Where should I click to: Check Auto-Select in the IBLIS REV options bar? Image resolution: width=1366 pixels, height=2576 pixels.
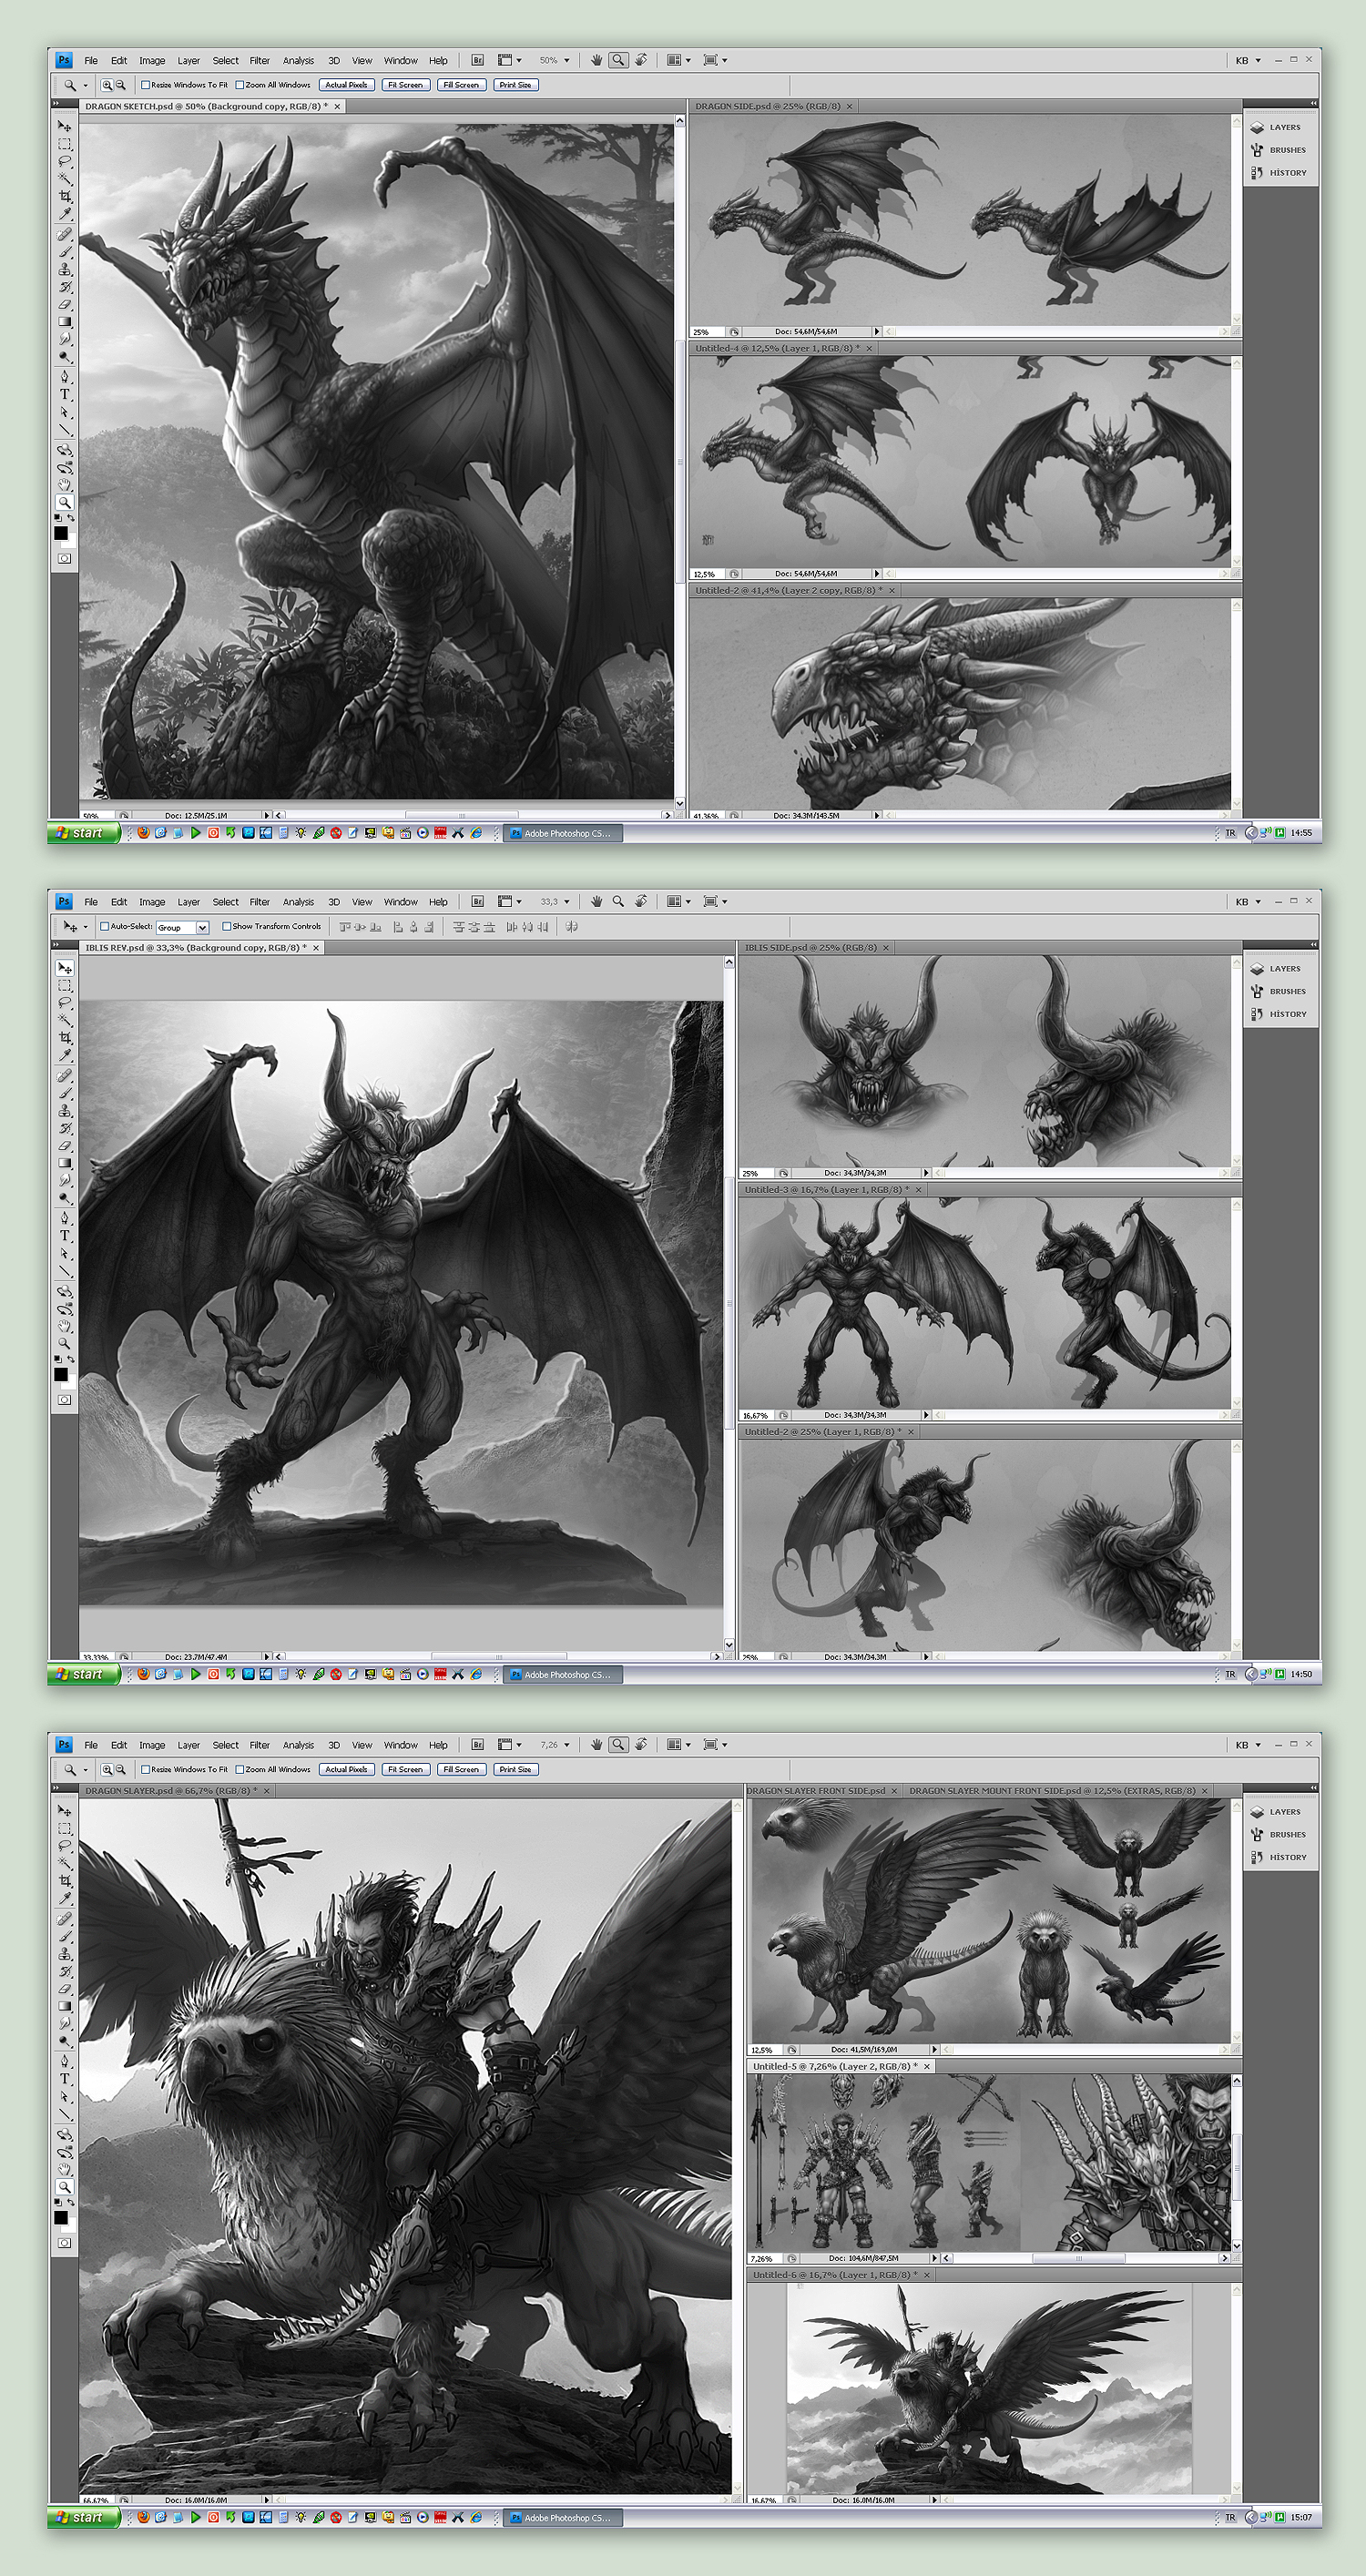tap(105, 926)
